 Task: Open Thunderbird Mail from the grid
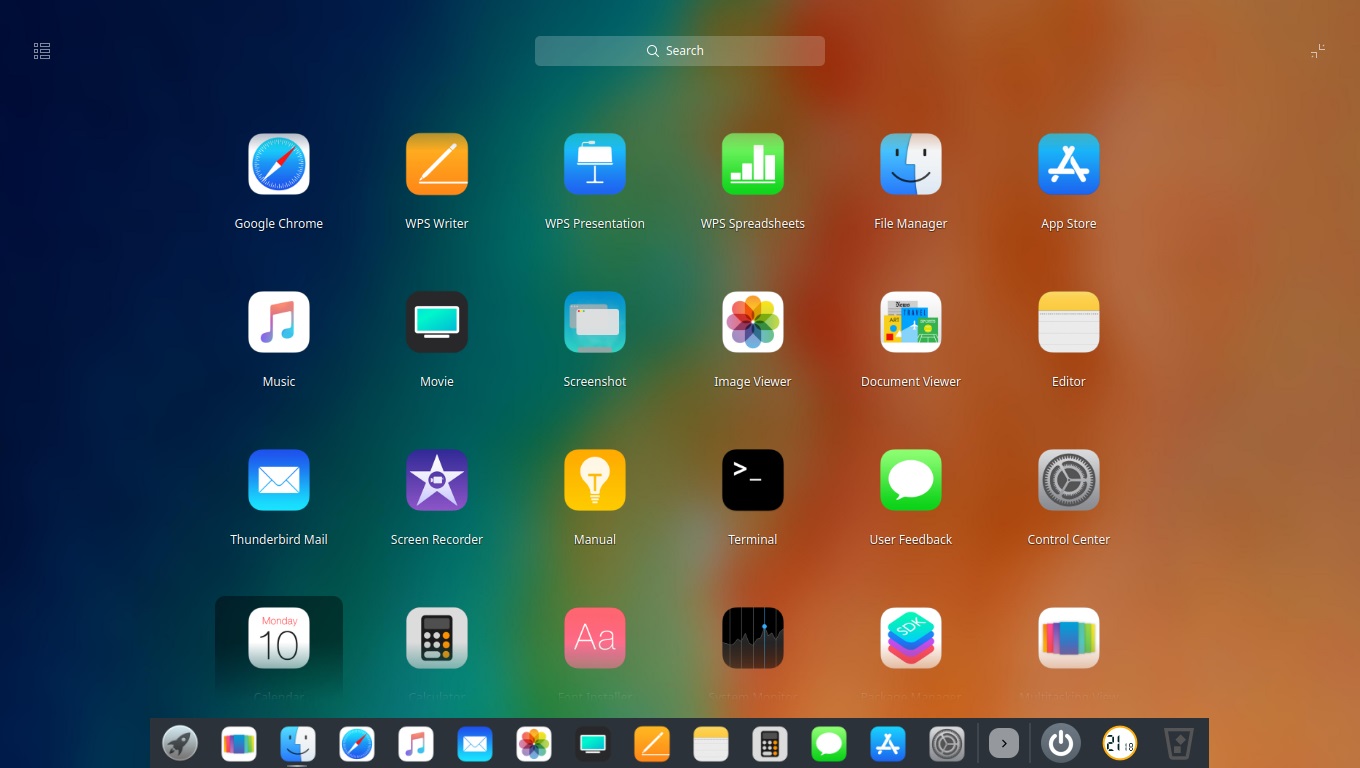click(279, 480)
